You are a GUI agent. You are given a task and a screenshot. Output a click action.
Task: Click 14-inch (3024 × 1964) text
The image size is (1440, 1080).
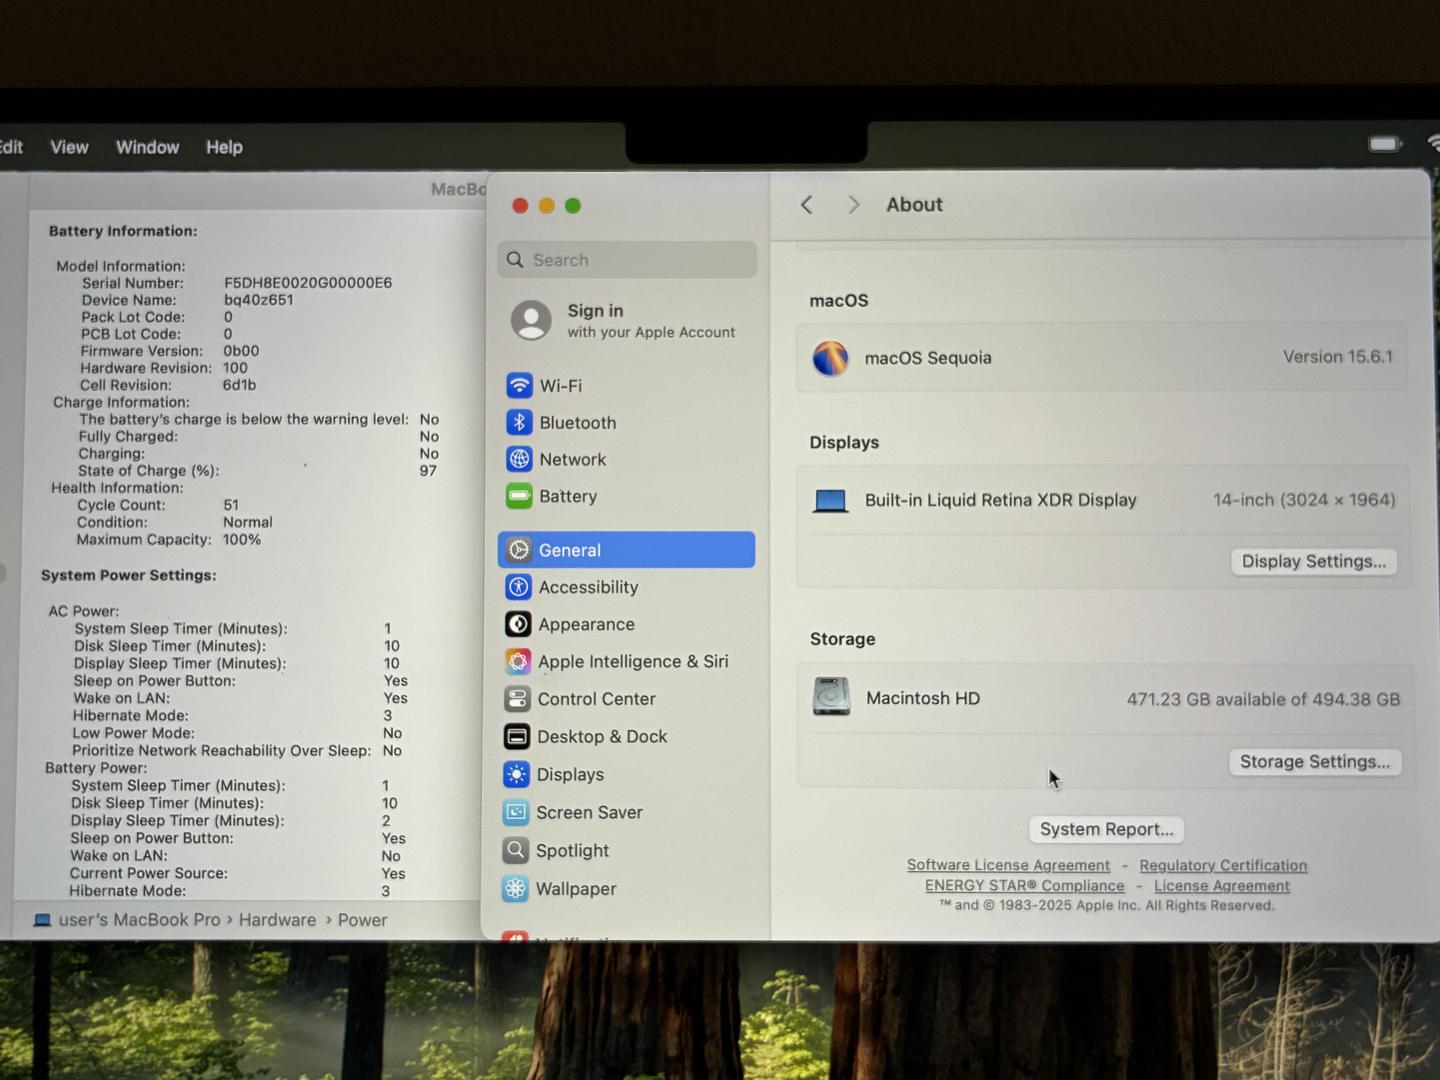pos(1304,500)
